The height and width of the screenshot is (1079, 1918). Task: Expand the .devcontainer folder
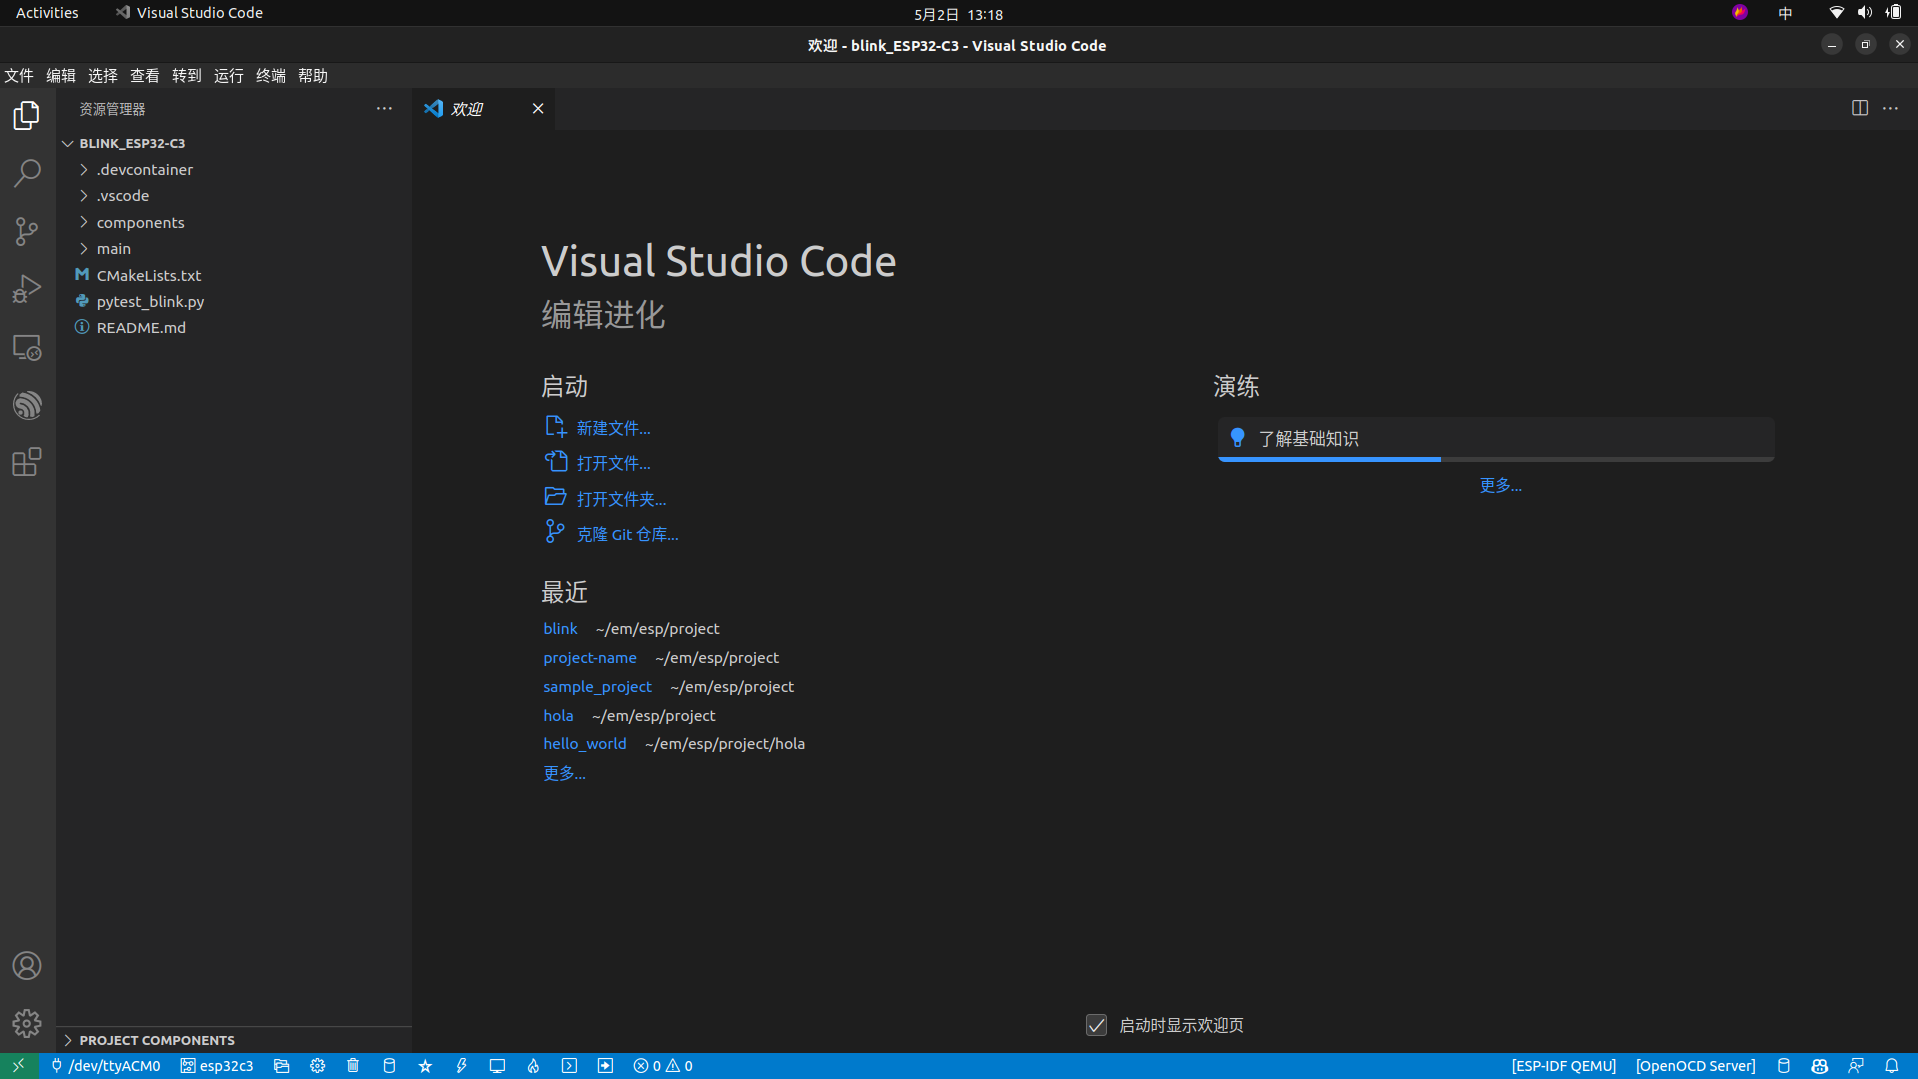[234, 170]
